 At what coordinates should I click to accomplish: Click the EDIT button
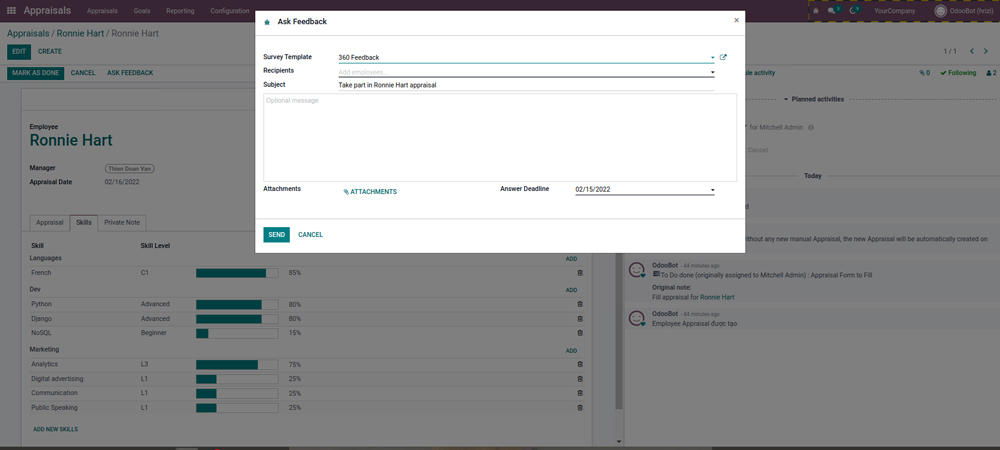click(19, 52)
